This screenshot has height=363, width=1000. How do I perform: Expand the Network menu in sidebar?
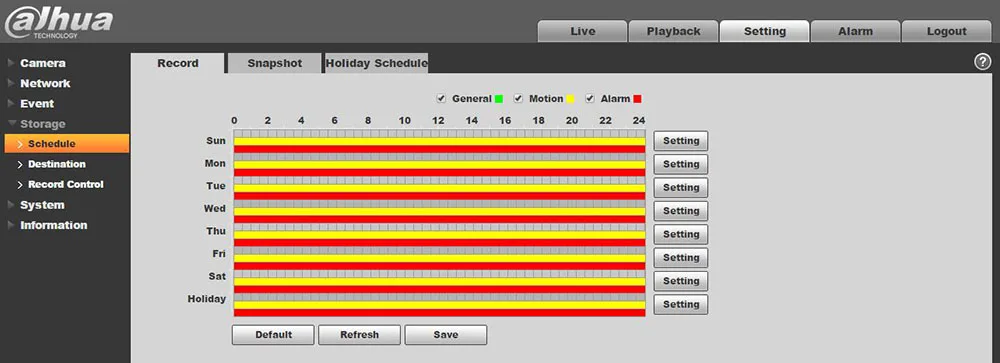click(x=45, y=84)
